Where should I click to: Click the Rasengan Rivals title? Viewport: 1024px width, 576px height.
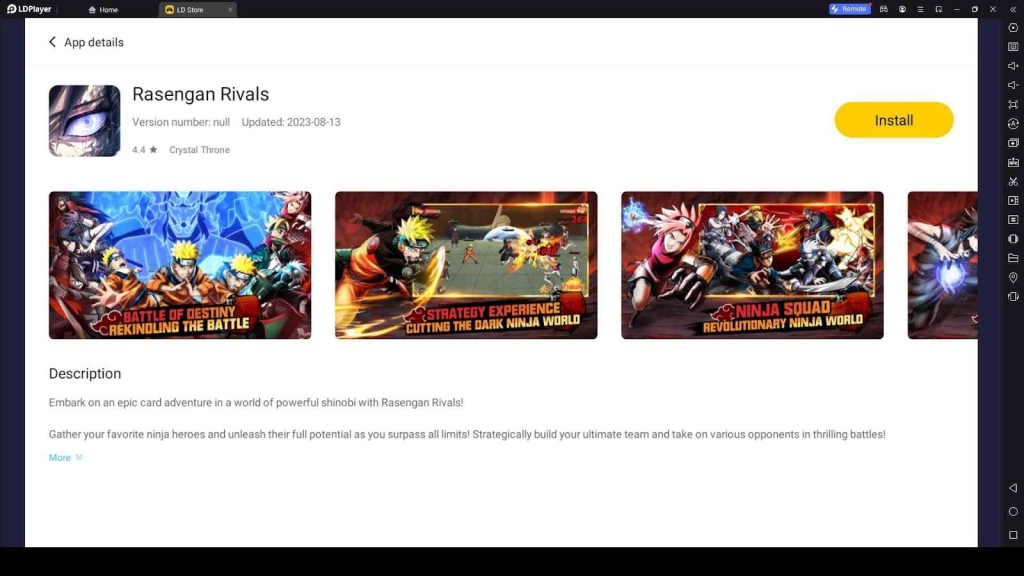tap(200, 94)
